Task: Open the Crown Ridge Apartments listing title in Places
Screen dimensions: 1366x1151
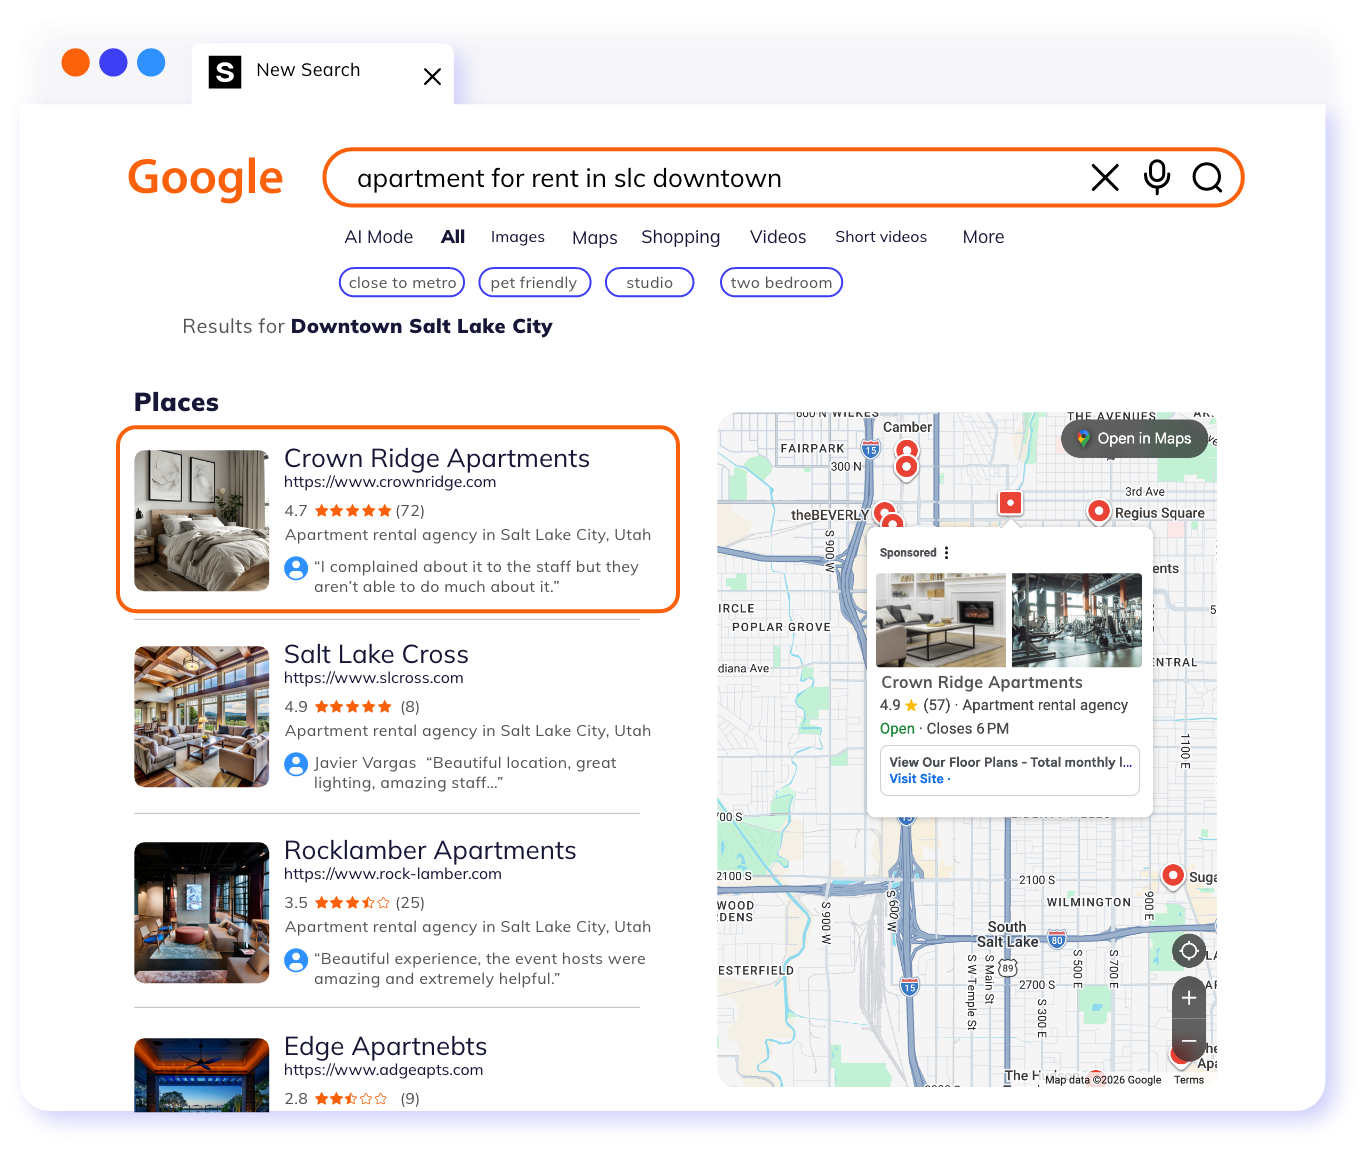Action: 437,458
